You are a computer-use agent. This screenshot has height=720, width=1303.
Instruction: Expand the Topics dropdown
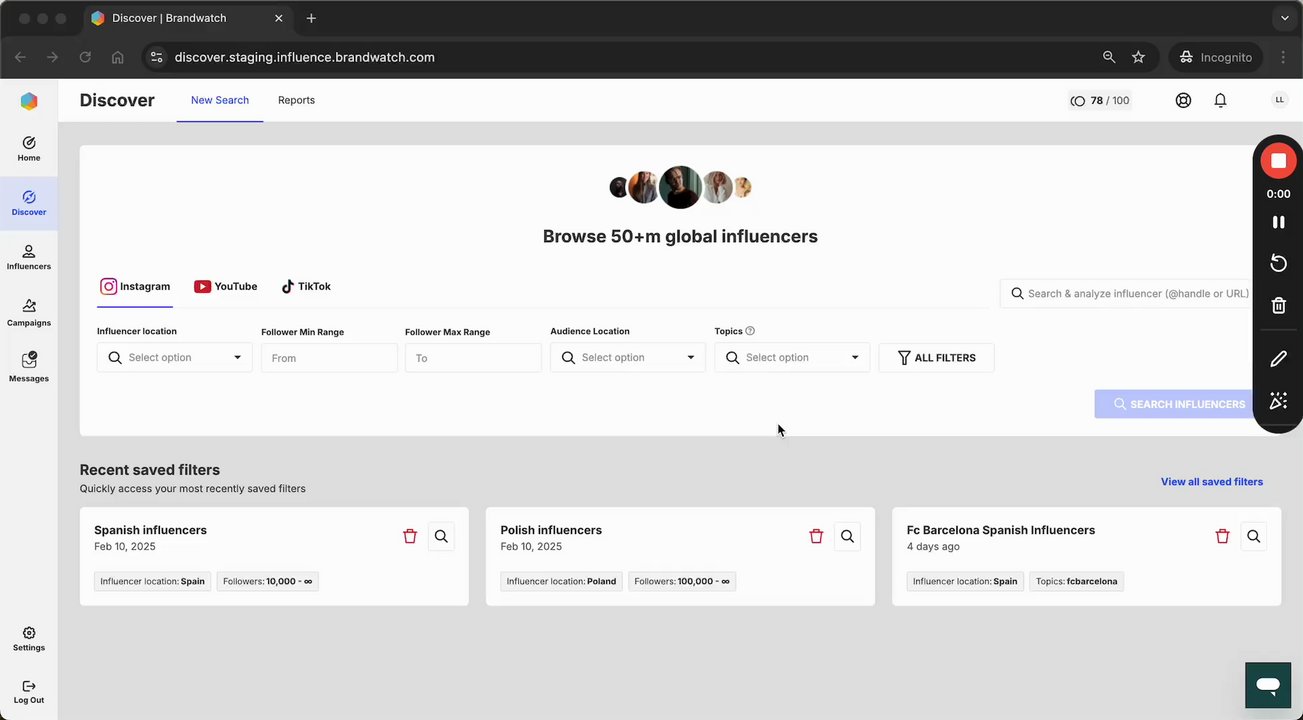(x=792, y=357)
